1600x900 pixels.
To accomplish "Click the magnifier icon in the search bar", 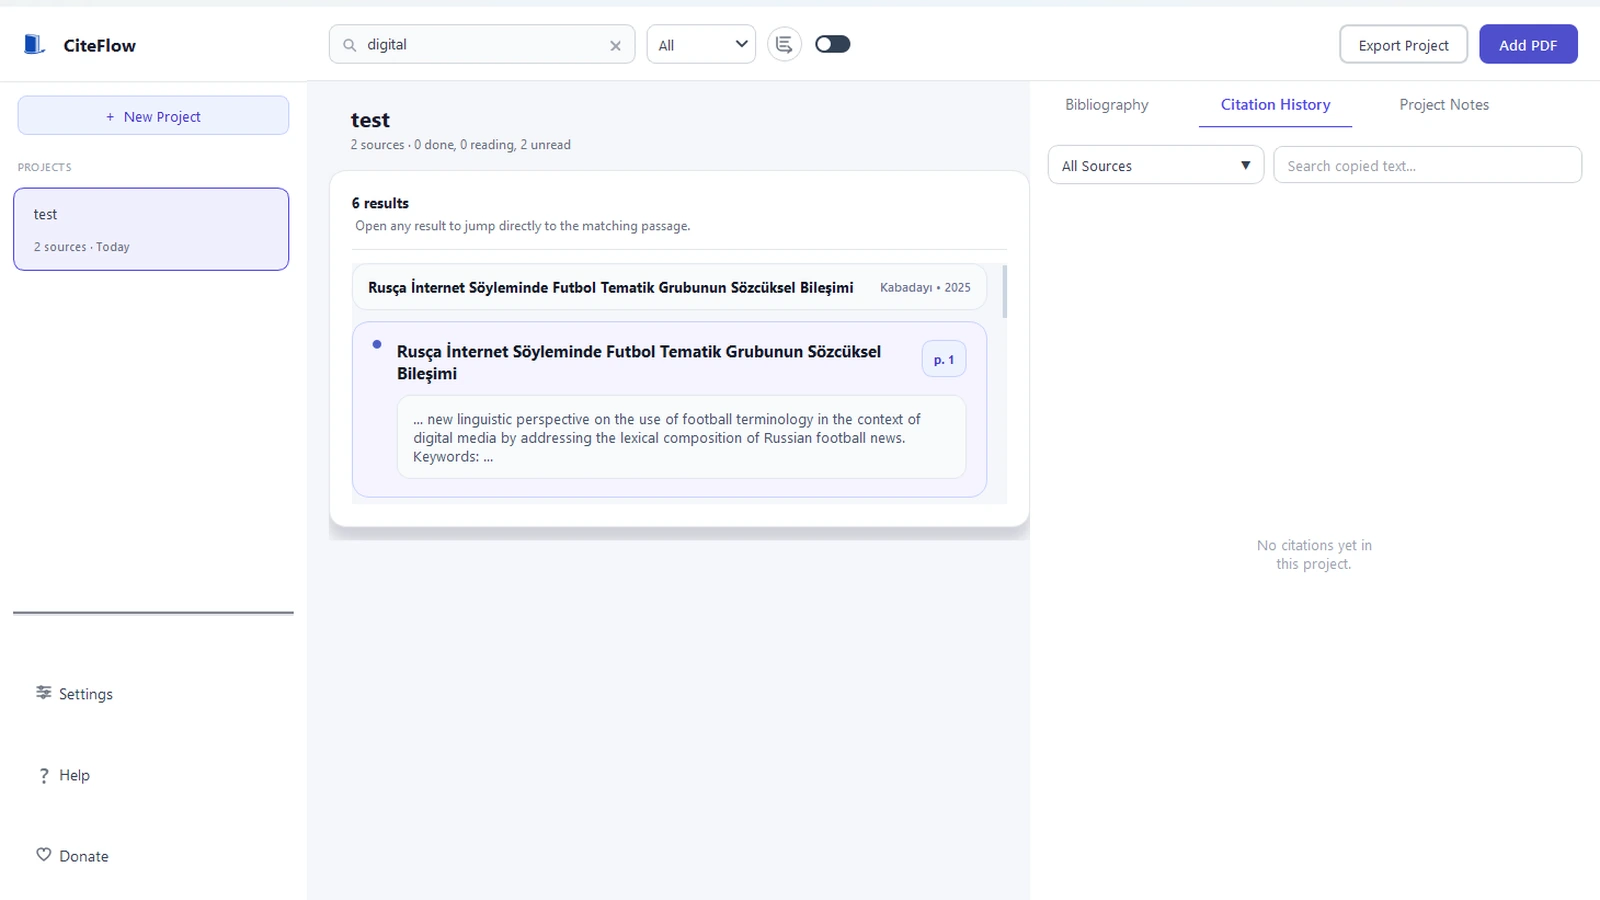I will click(349, 45).
